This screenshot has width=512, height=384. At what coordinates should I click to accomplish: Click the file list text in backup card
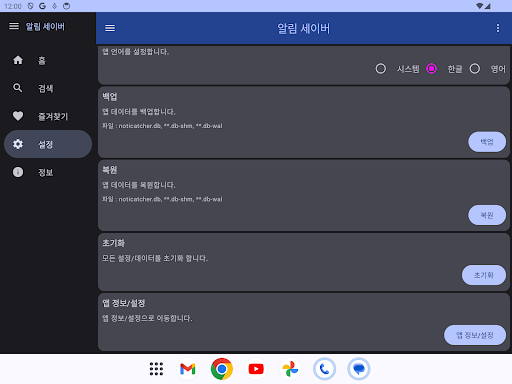click(162, 126)
